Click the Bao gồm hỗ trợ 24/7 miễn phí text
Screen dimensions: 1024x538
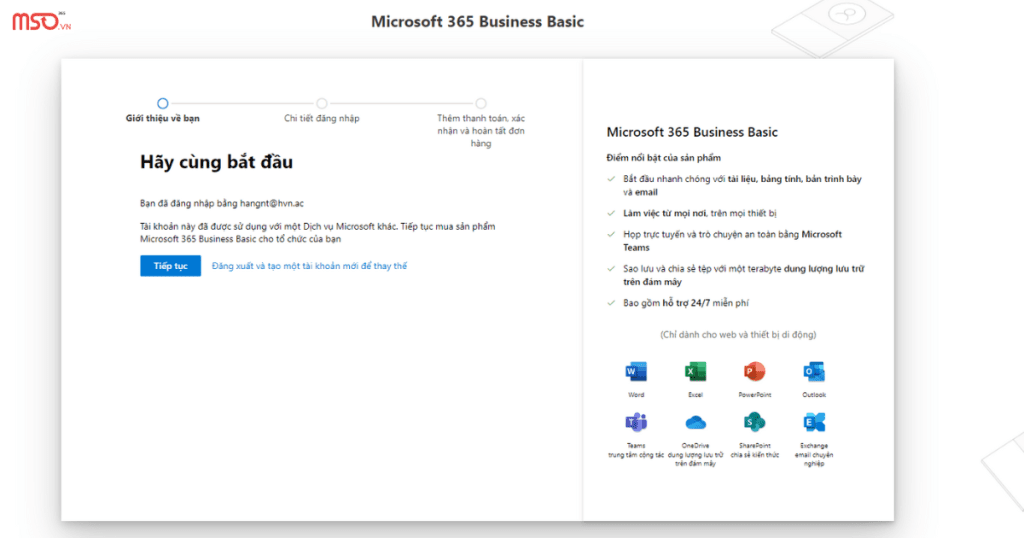click(x=686, y=303)
